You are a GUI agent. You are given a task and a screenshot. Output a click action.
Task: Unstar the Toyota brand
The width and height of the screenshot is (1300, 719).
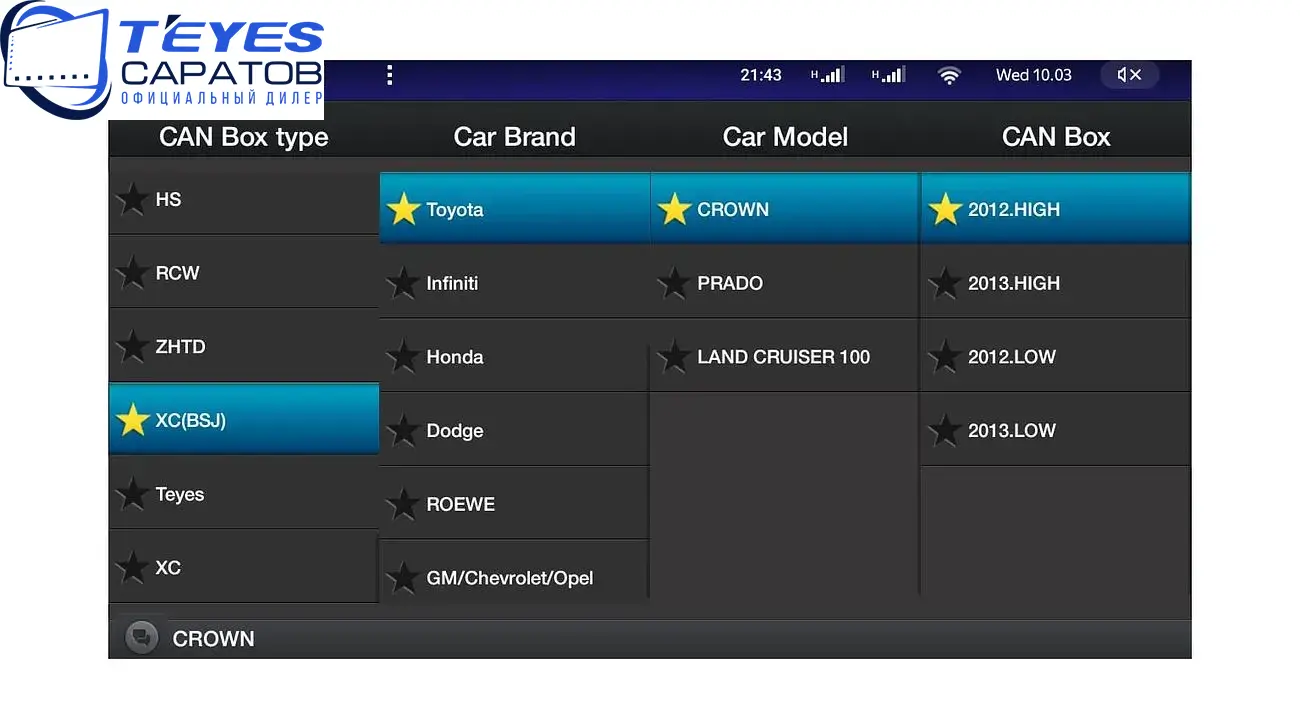(x=403, y=209)
